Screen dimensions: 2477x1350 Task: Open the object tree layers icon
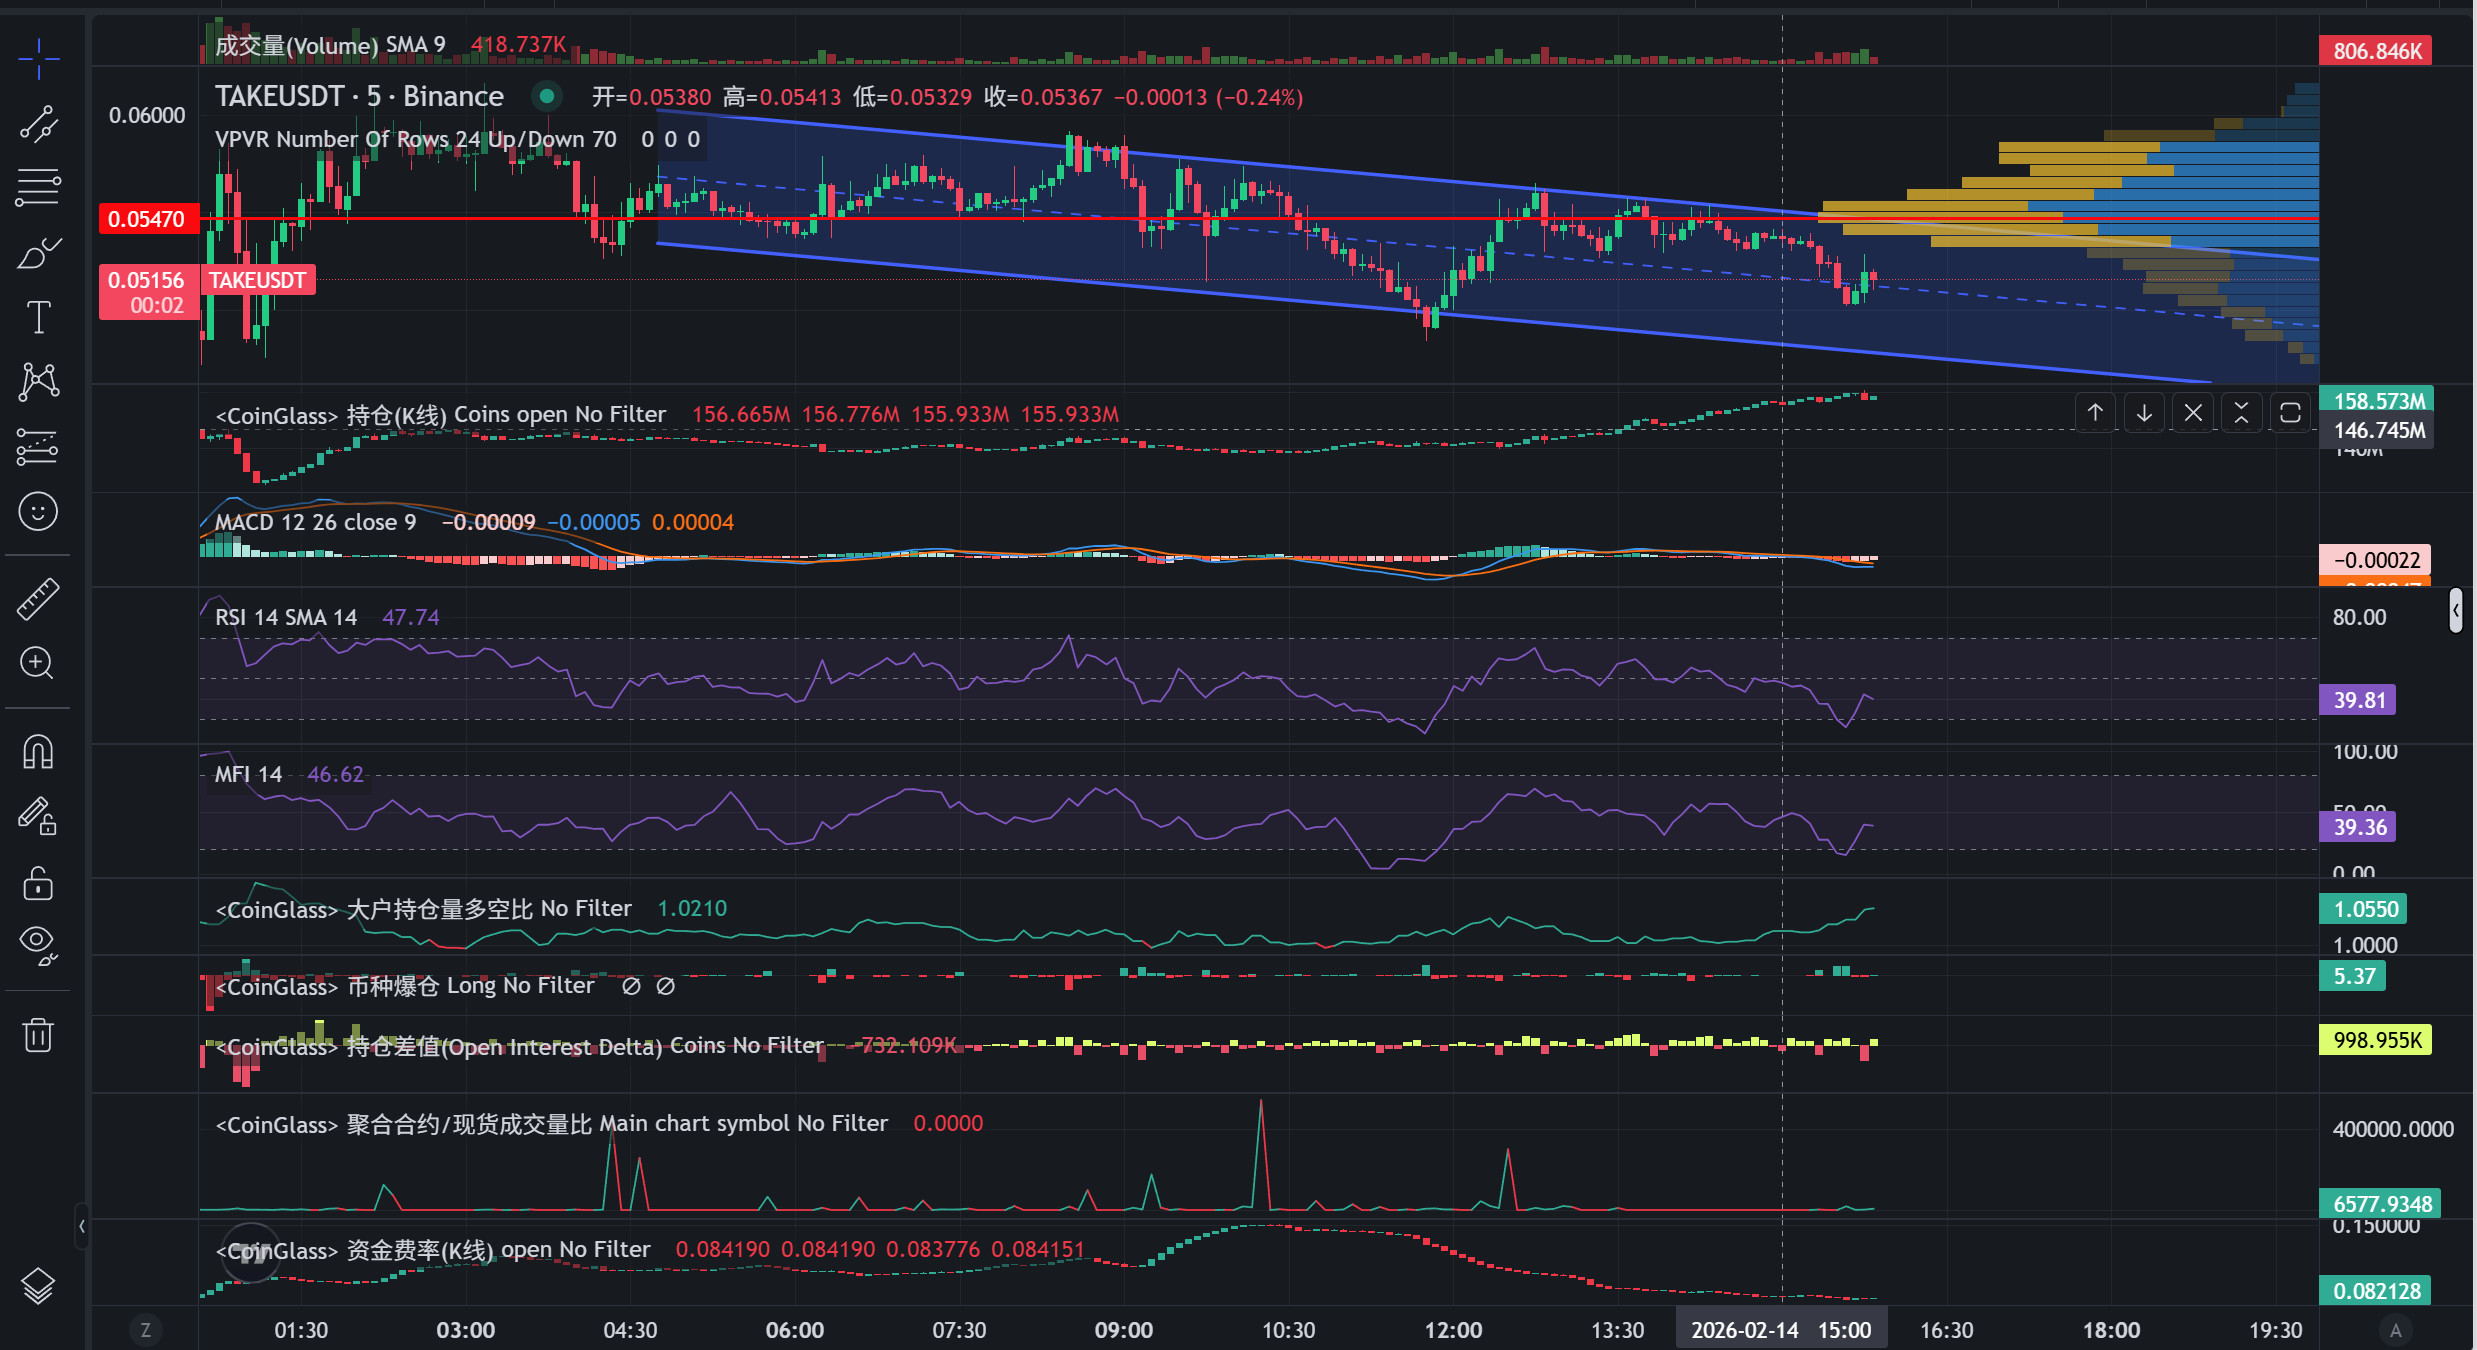pos(38,1286)
